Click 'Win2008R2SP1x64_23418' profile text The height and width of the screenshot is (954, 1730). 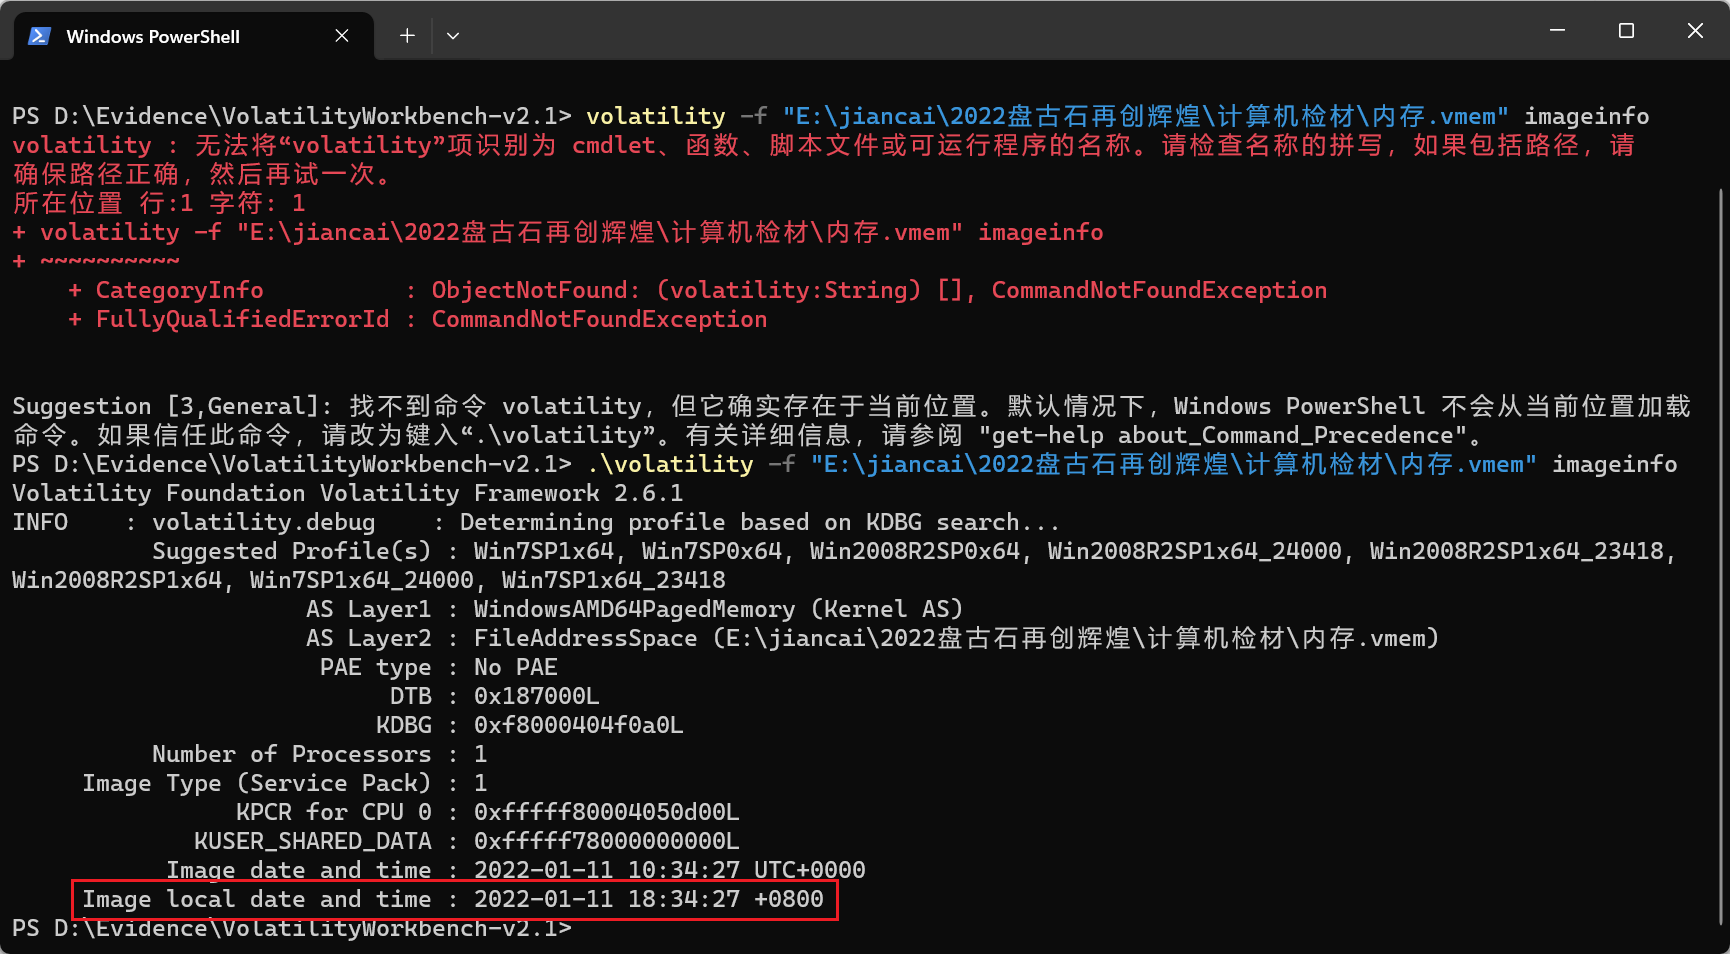tap(1516, 551)
